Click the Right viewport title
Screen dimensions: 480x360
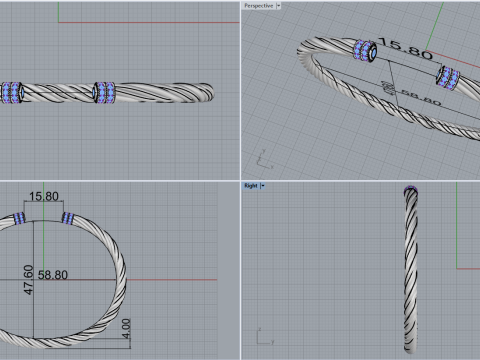point(251,186)
